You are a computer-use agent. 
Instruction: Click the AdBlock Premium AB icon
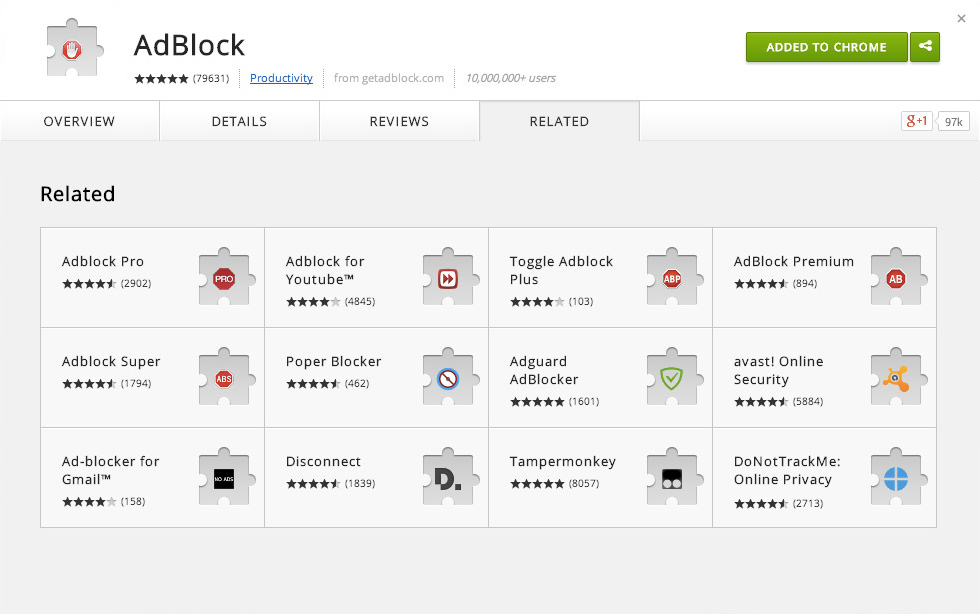899,277
